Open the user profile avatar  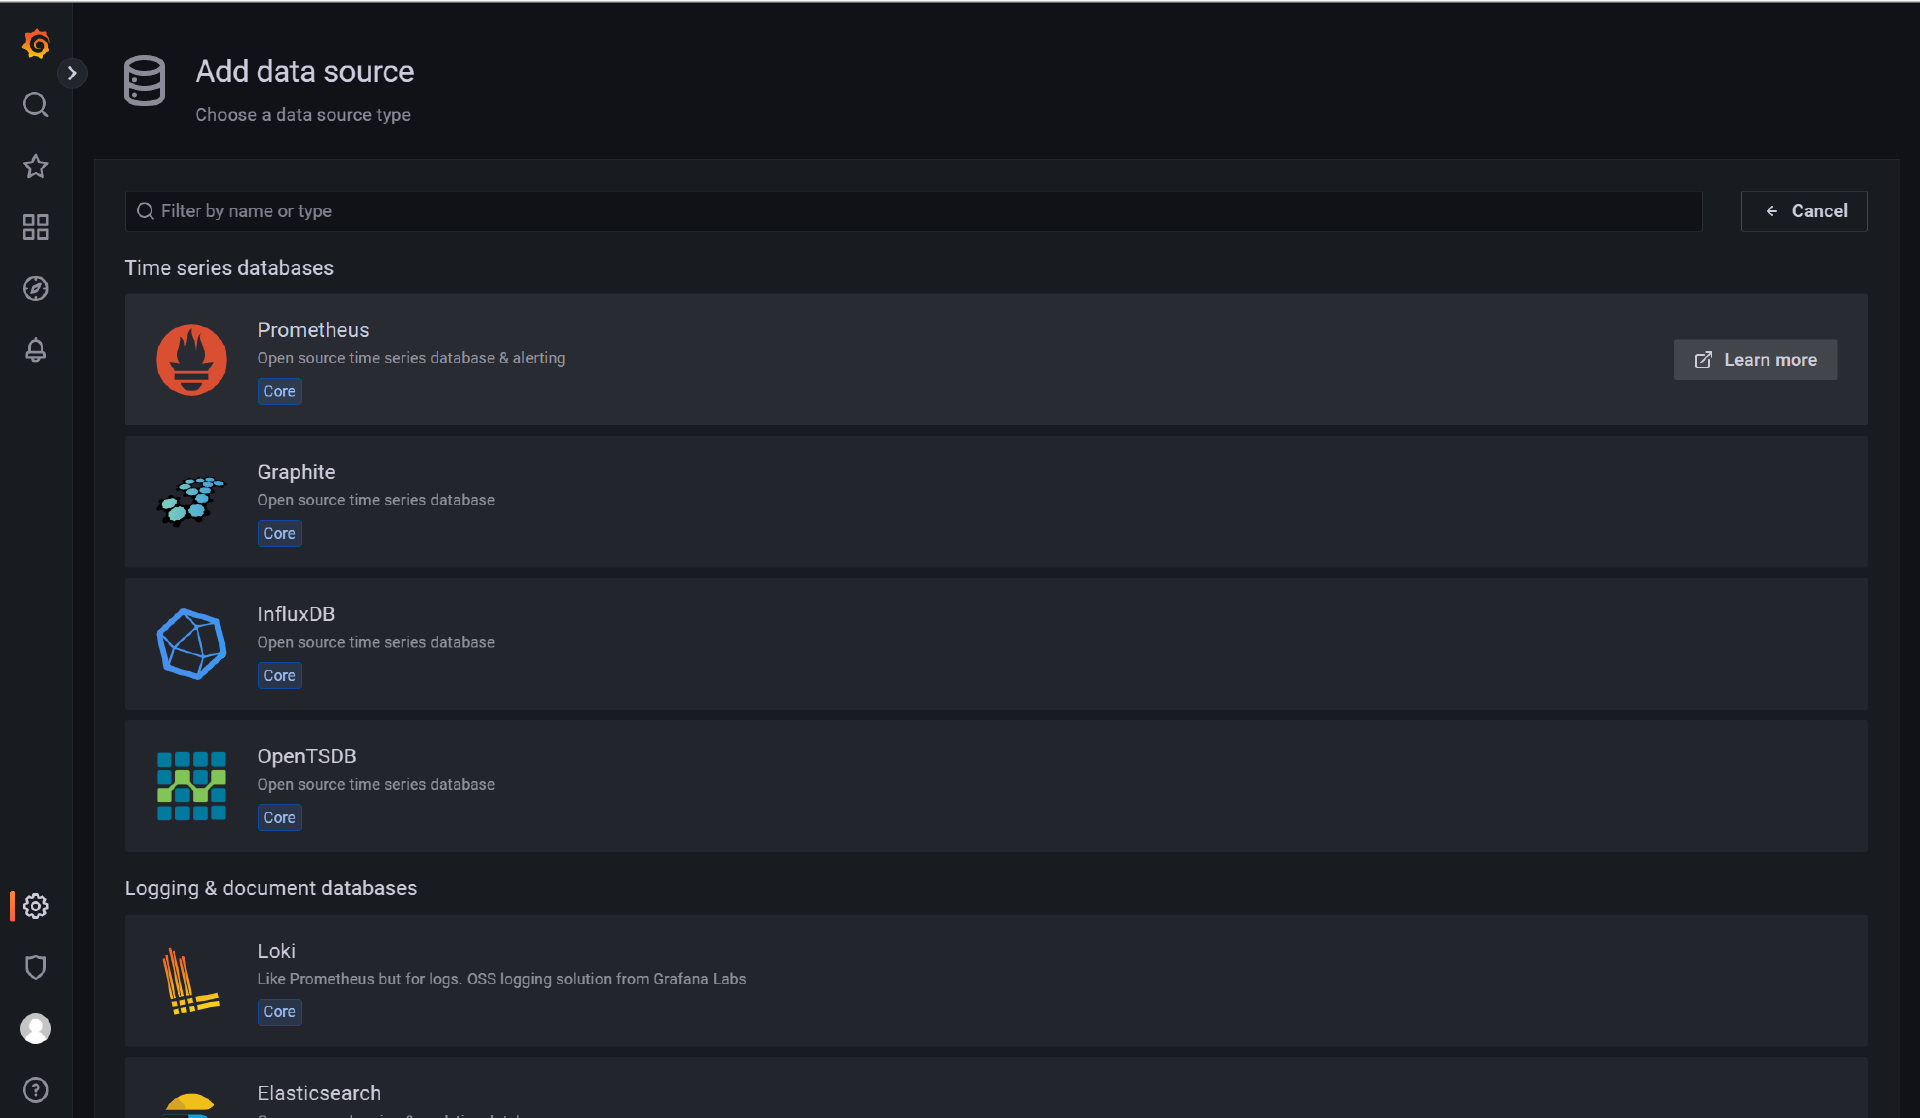click(36, 1029)
